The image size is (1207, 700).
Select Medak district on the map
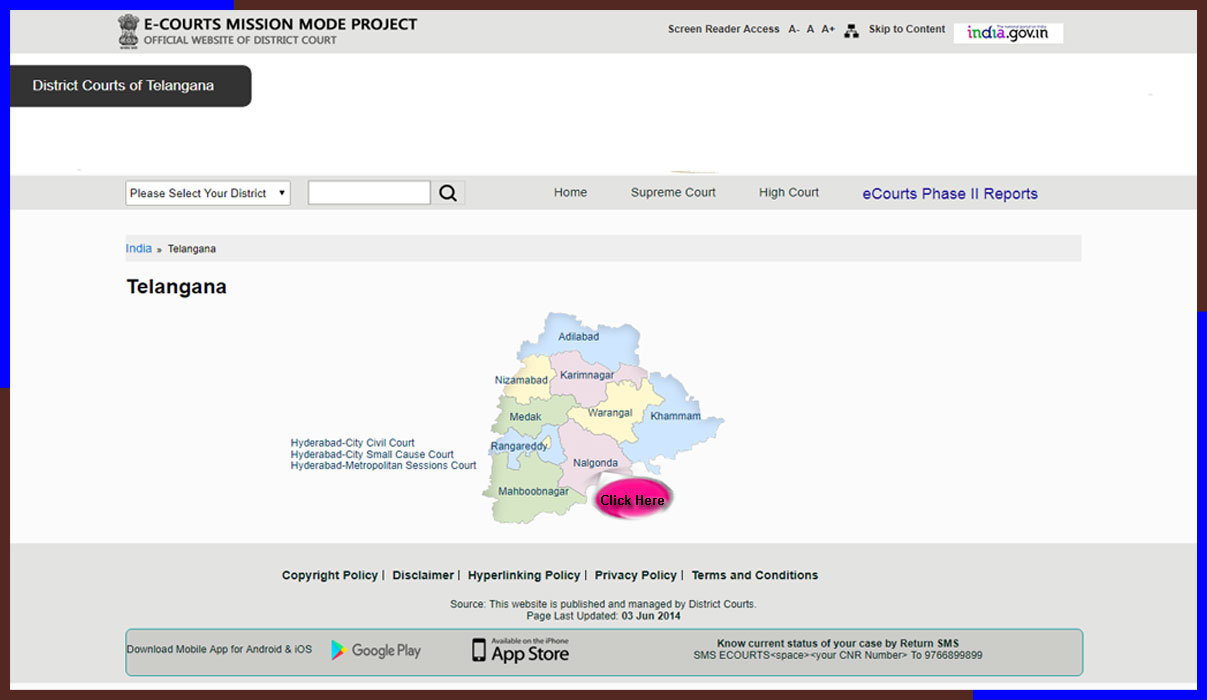[x=525, y=417]
